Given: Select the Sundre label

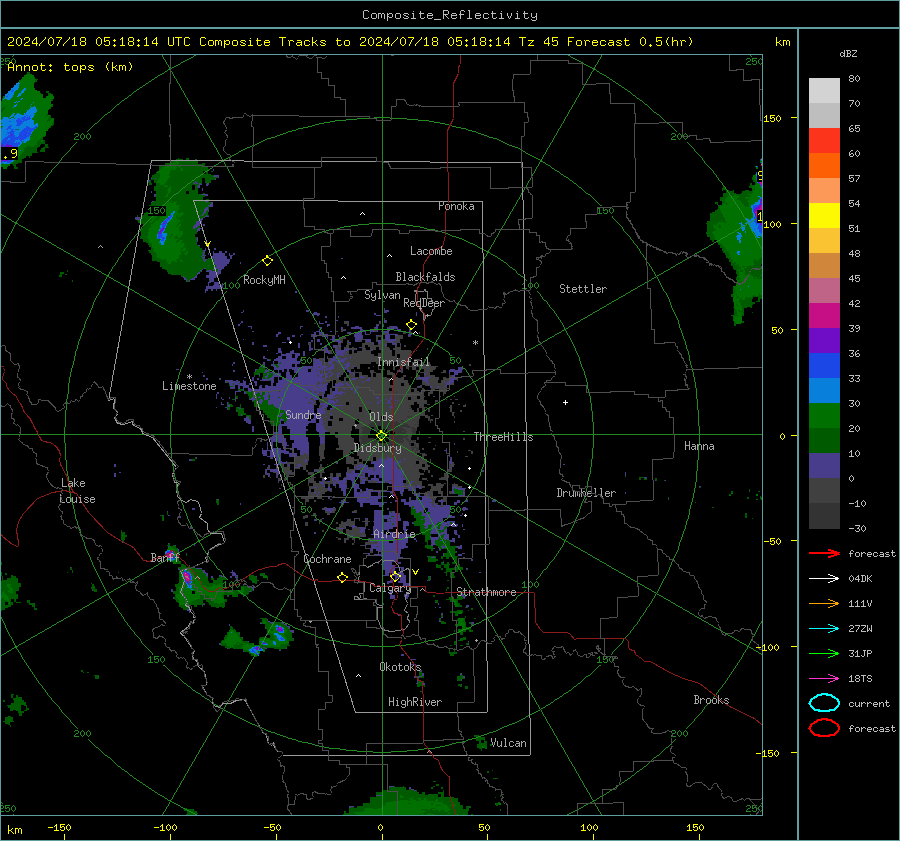Looking at the screenshot, I should [x=303, y=415].
